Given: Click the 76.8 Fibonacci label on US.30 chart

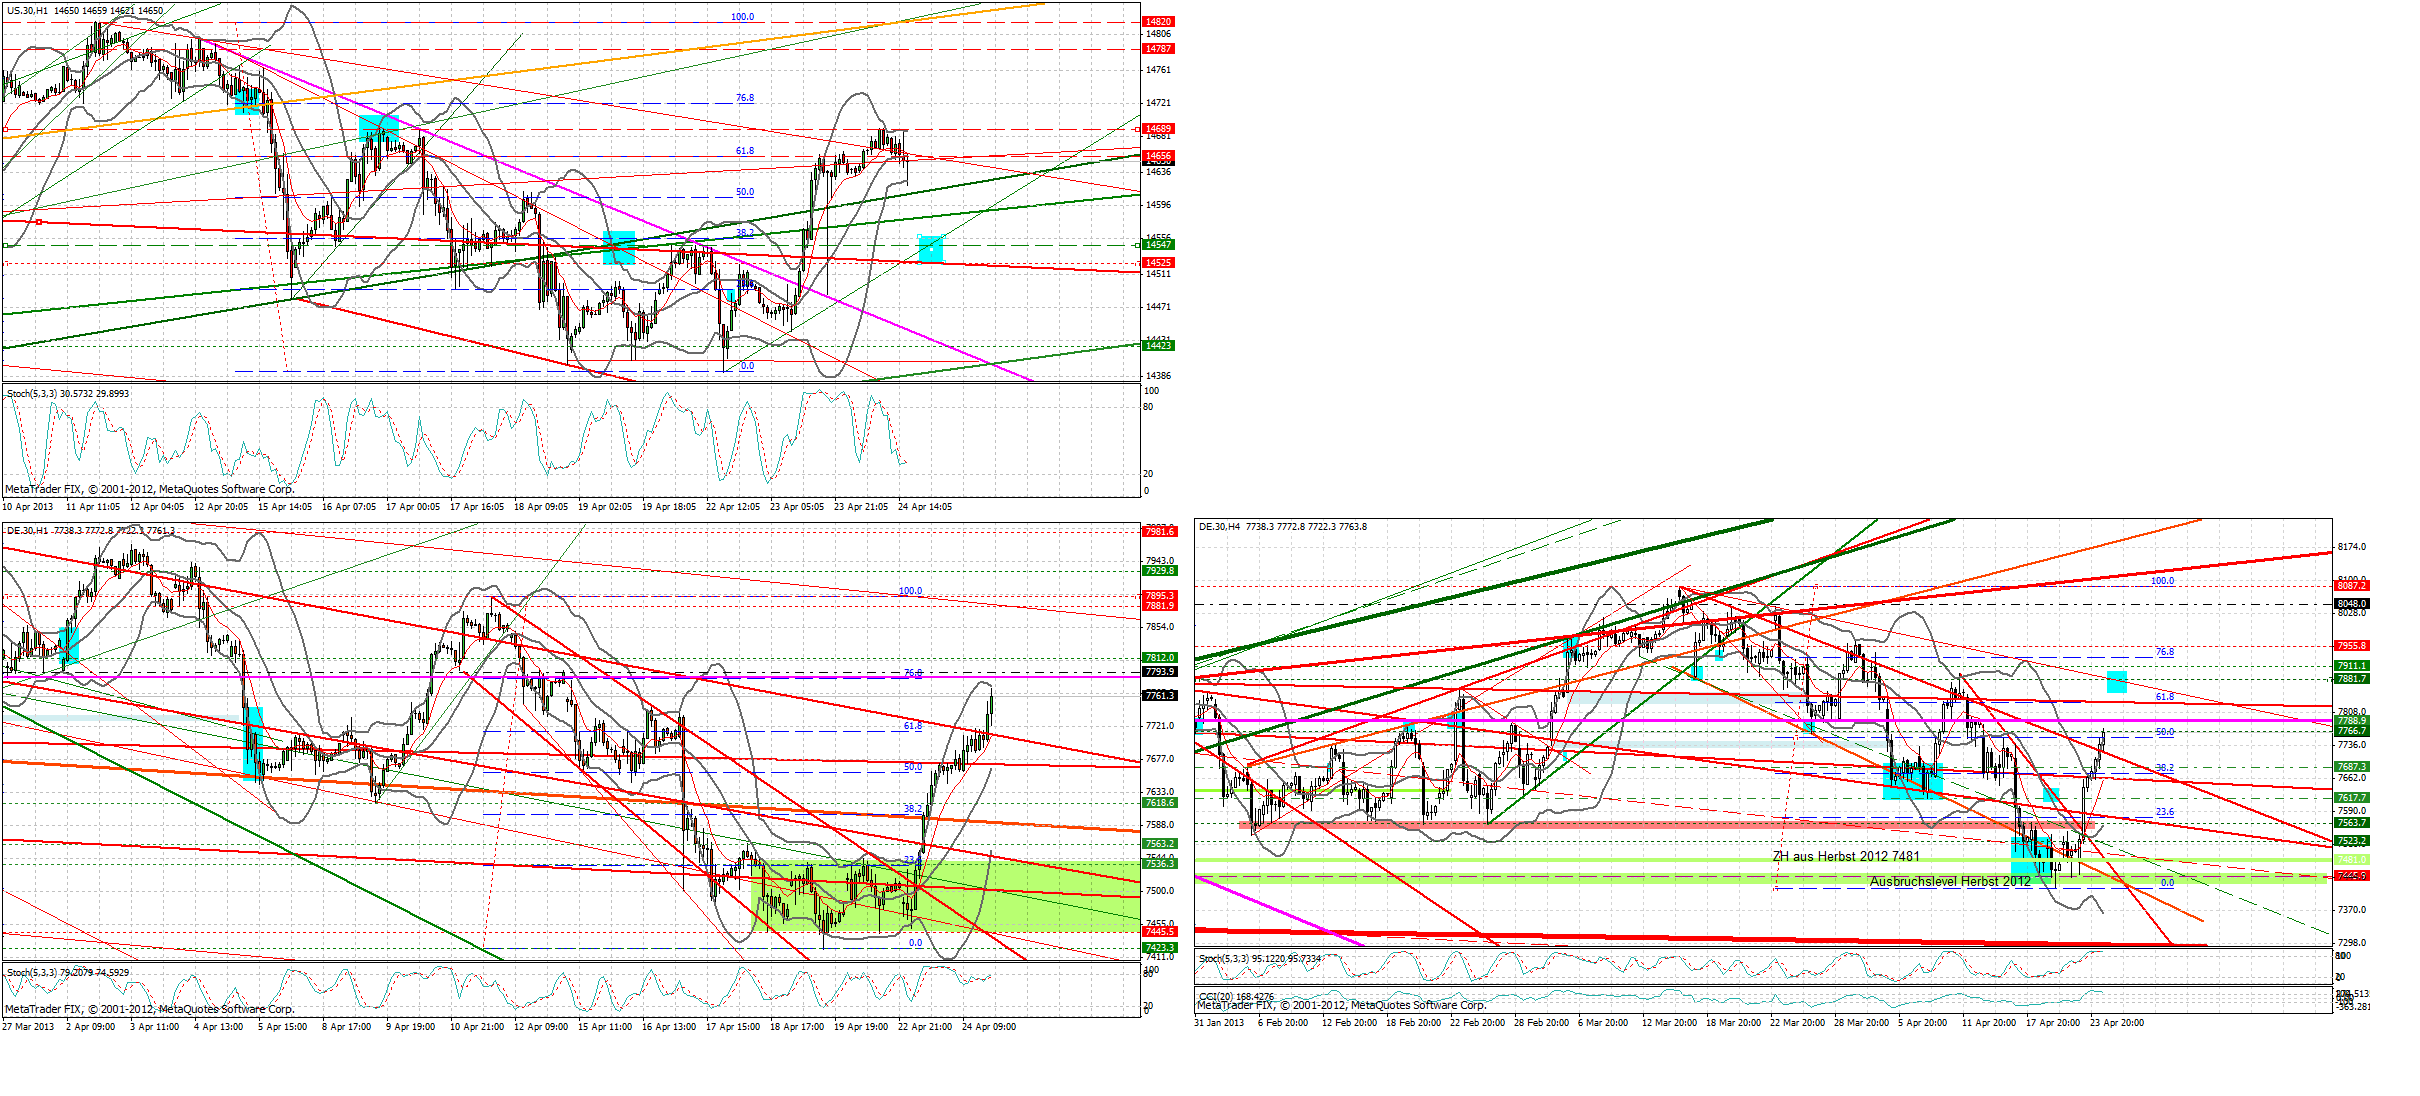Looking at the screenshot, I should click(x=745, y=98).
